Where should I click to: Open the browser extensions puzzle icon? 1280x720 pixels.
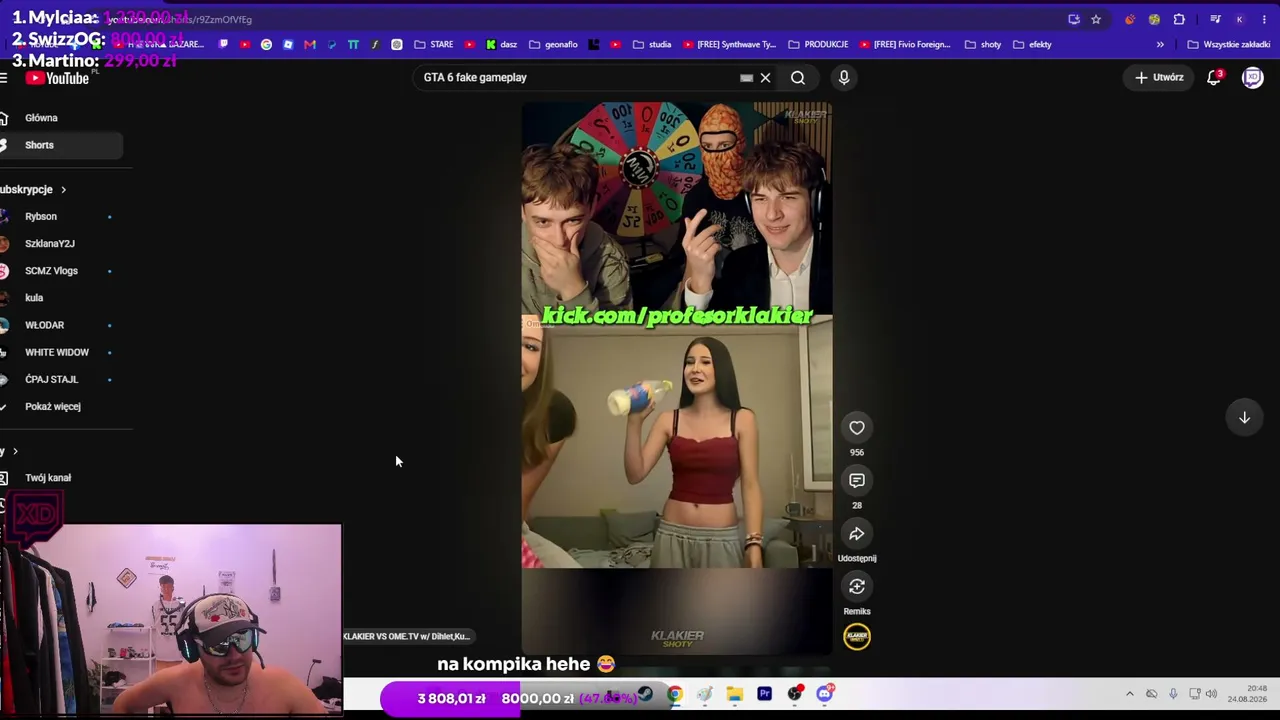tap(1179, 19)
